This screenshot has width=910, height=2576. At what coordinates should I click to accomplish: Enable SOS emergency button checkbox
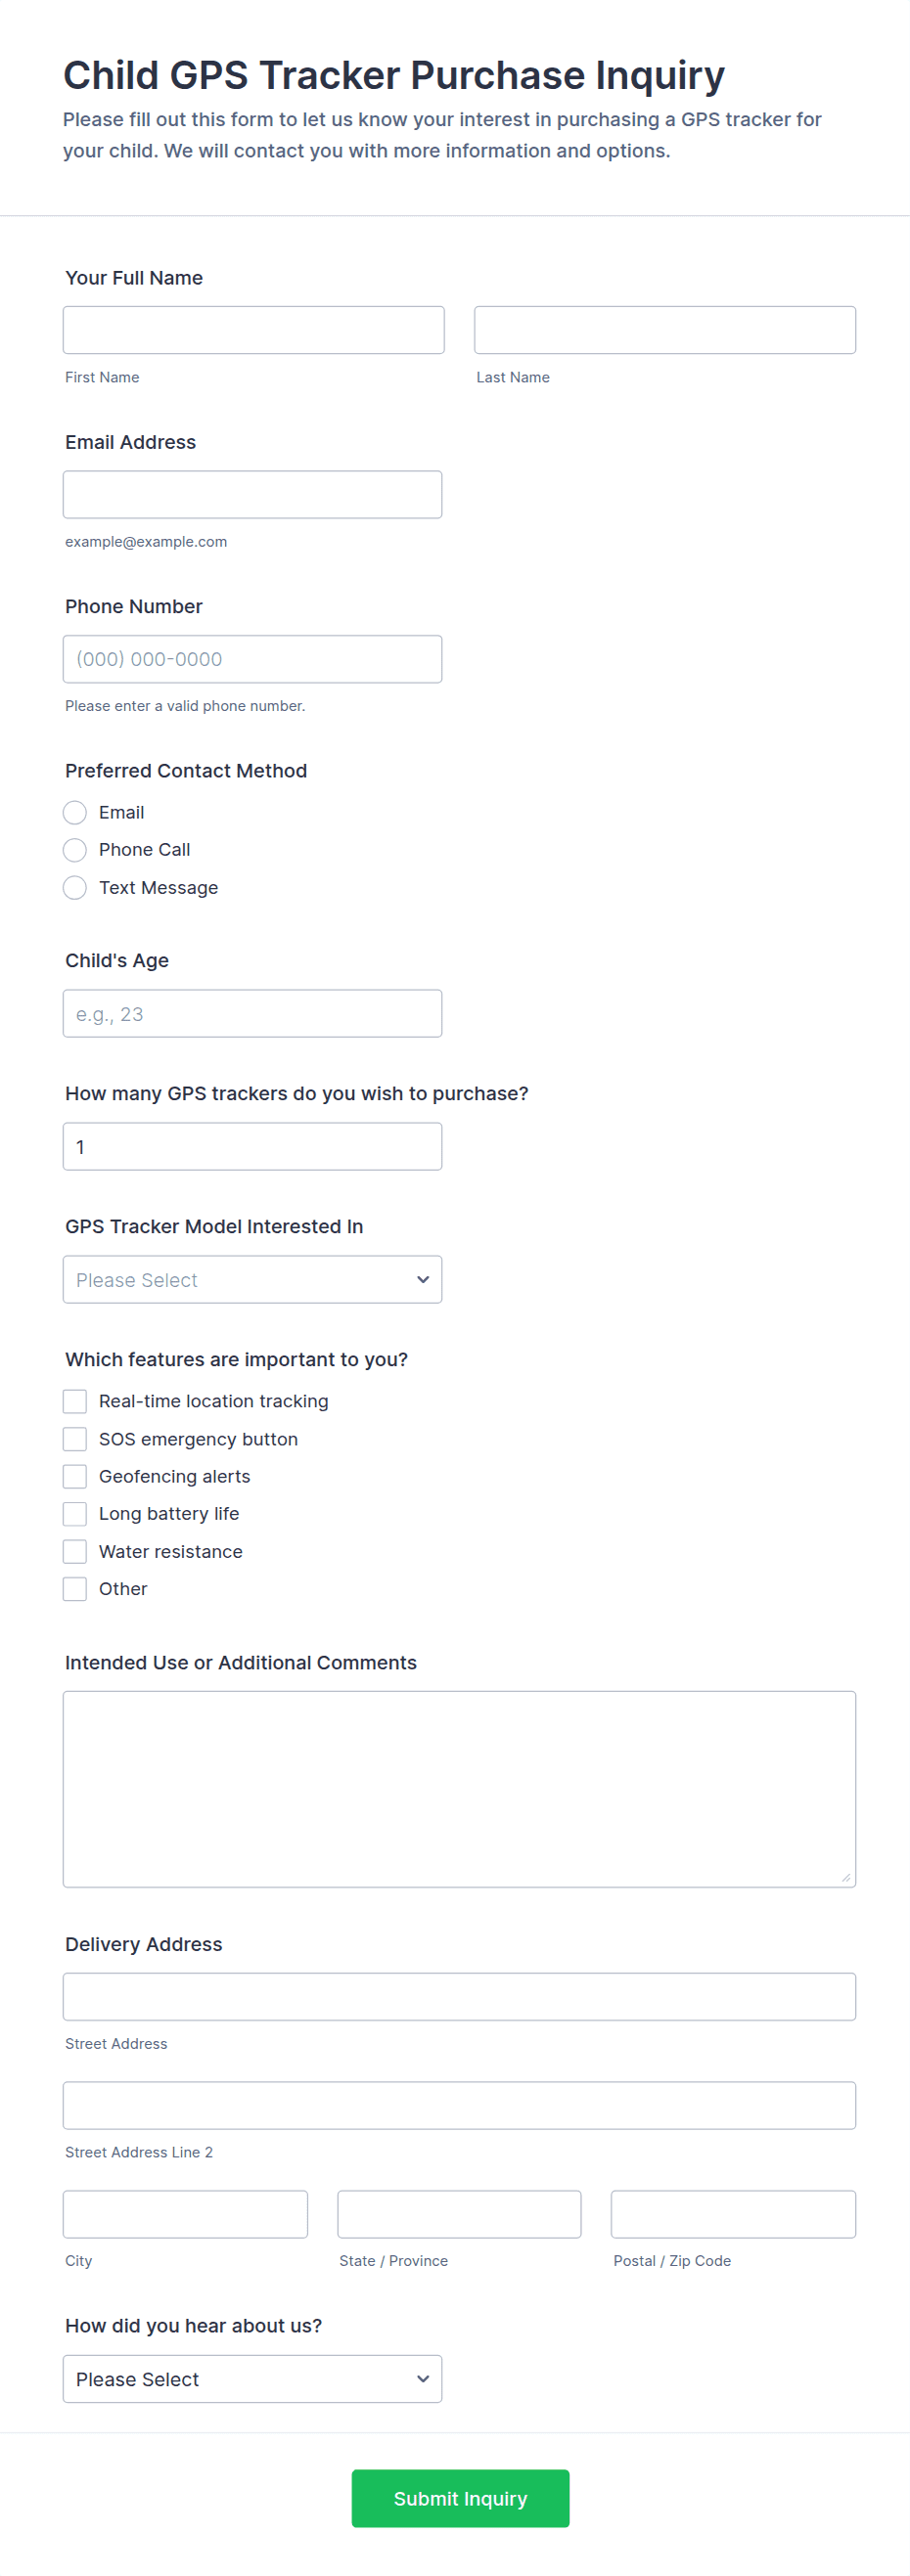point(75,1439)
